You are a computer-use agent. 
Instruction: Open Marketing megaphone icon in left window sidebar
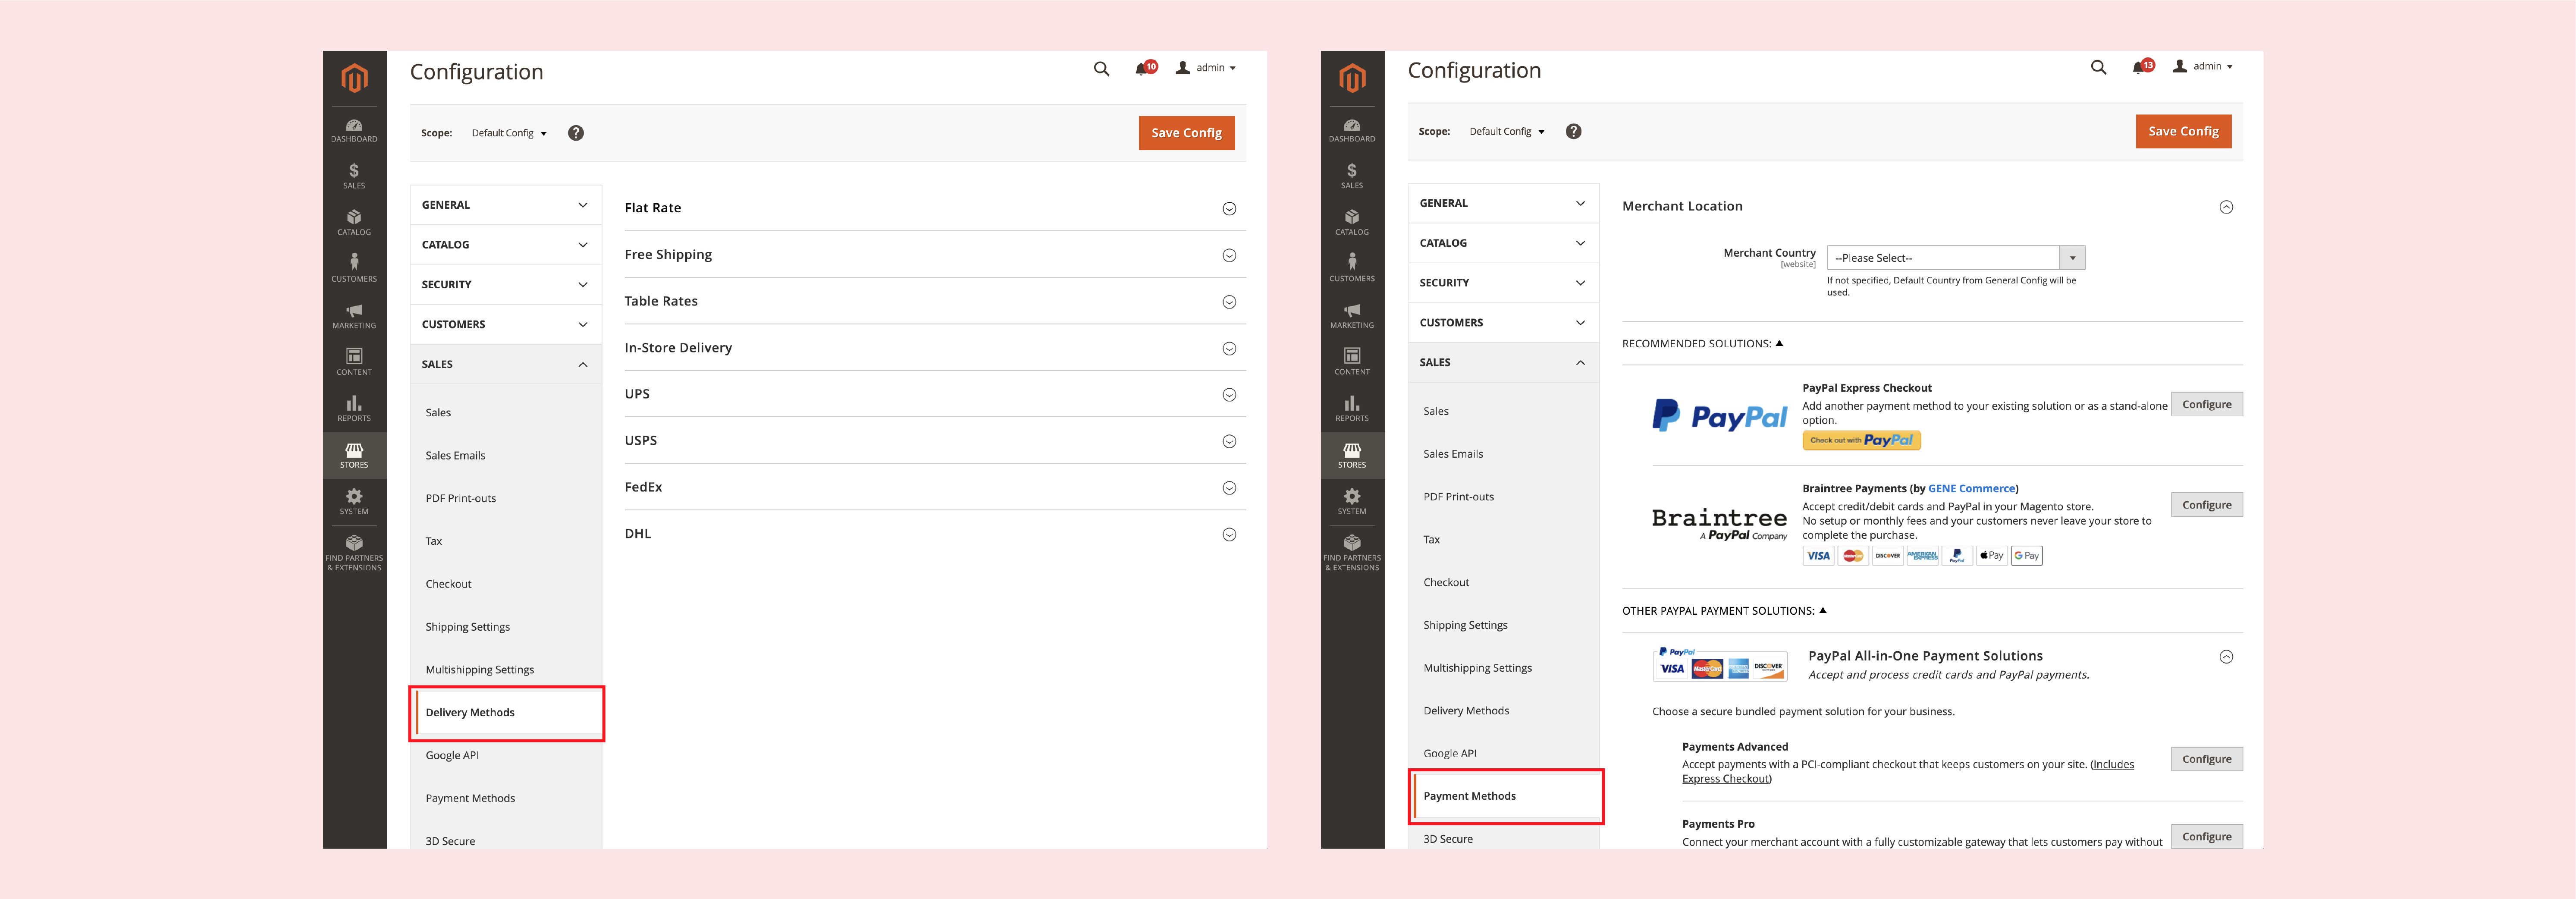click(354, 316)
